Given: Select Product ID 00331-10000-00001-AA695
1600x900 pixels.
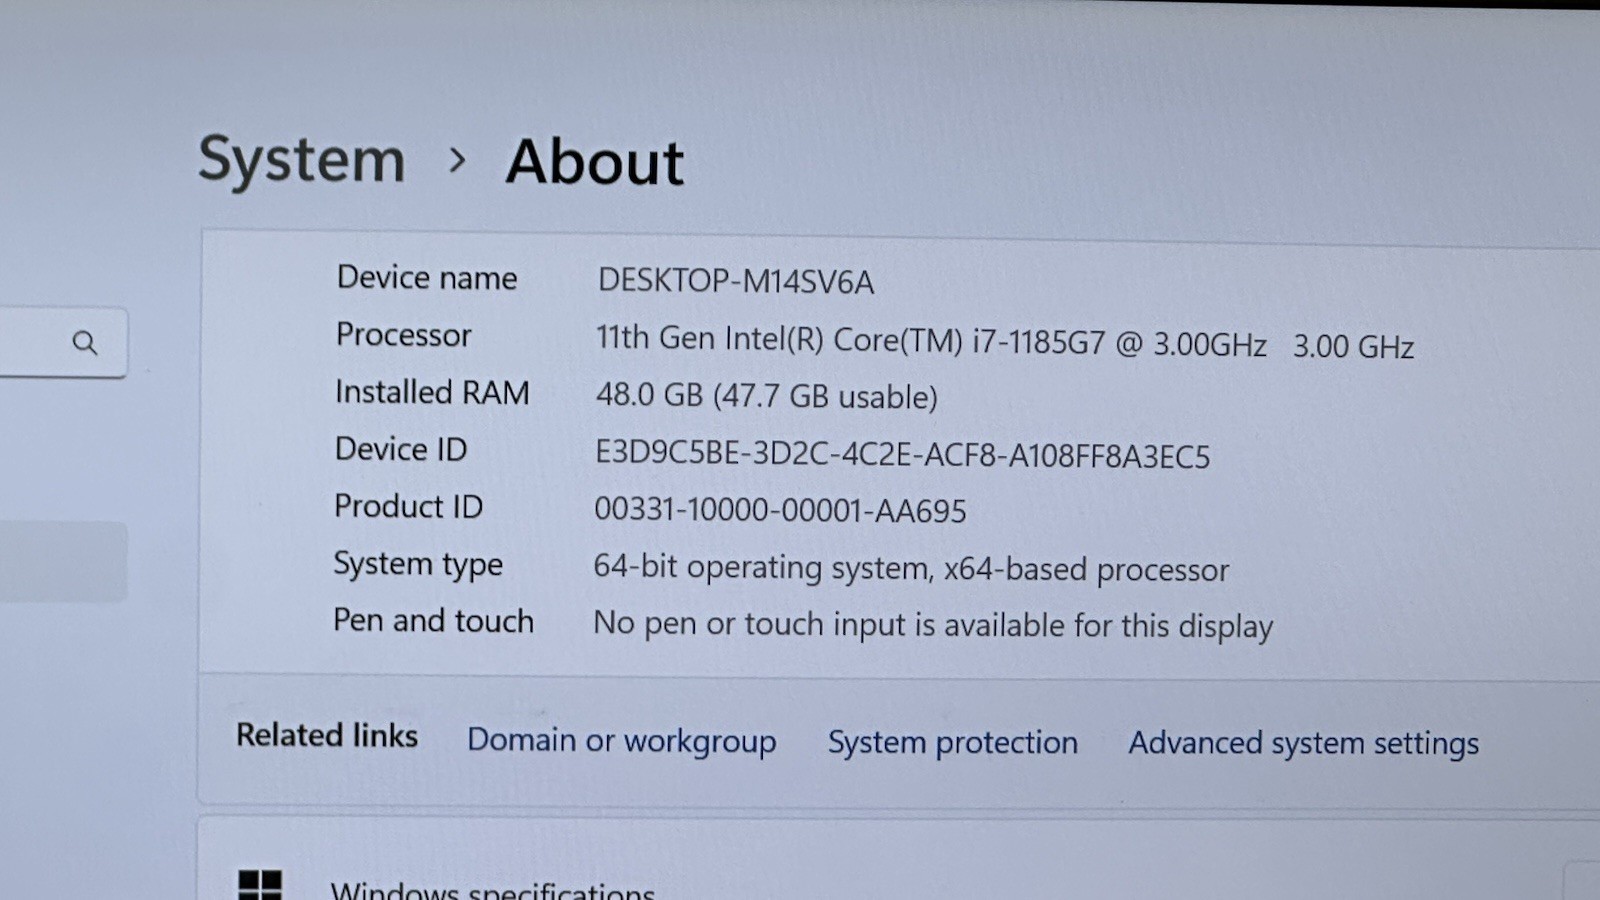Looking at the screenshot, I should 780,511.
